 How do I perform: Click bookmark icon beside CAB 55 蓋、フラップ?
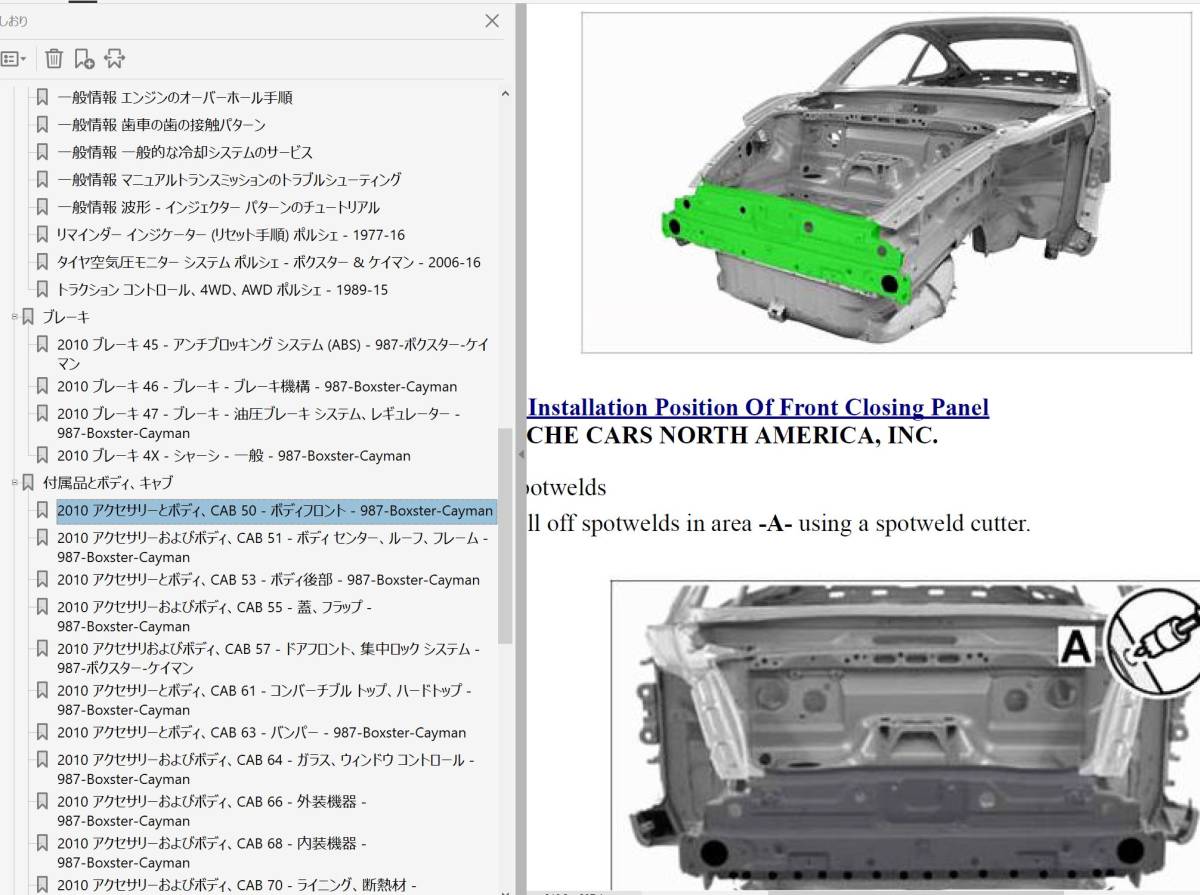pos(42,606)
